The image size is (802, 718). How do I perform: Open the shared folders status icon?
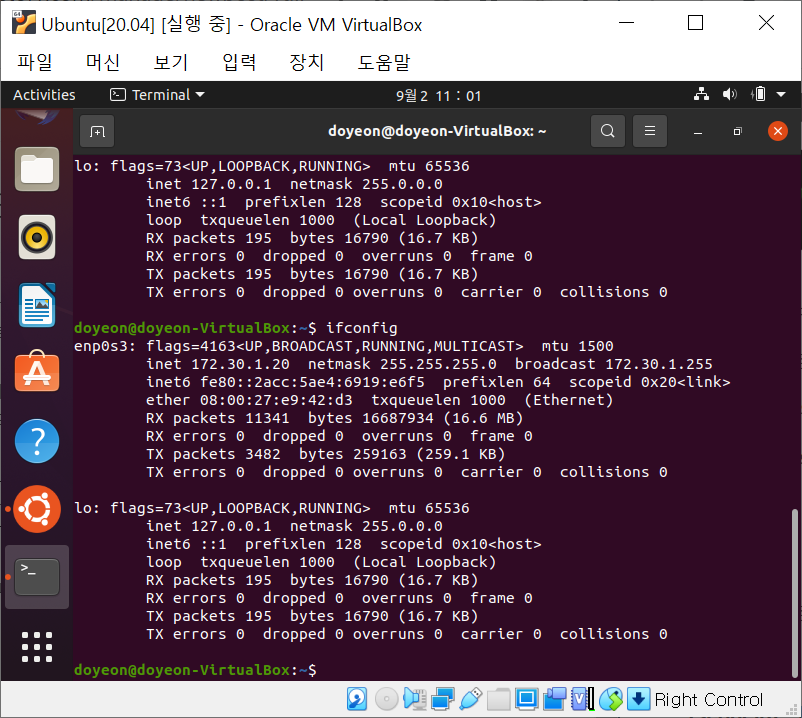pyautogui.click(x=499, y=699)
